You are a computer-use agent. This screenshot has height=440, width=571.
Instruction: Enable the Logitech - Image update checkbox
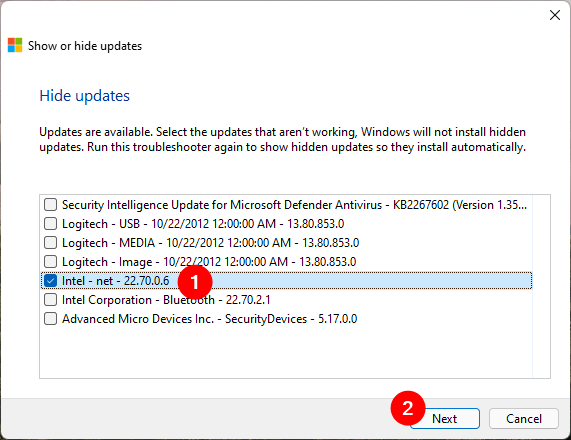[x=50, y=262]
